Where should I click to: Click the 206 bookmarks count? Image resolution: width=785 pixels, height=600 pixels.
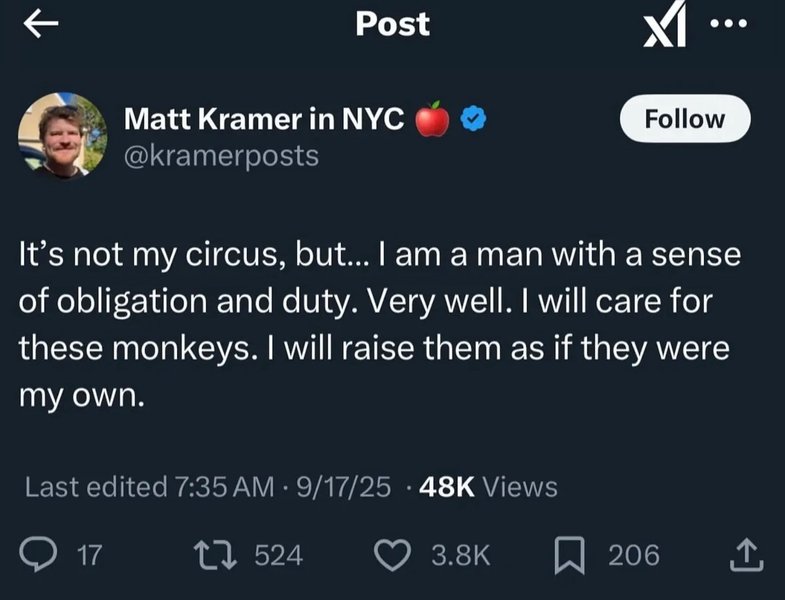pos(634,554)
